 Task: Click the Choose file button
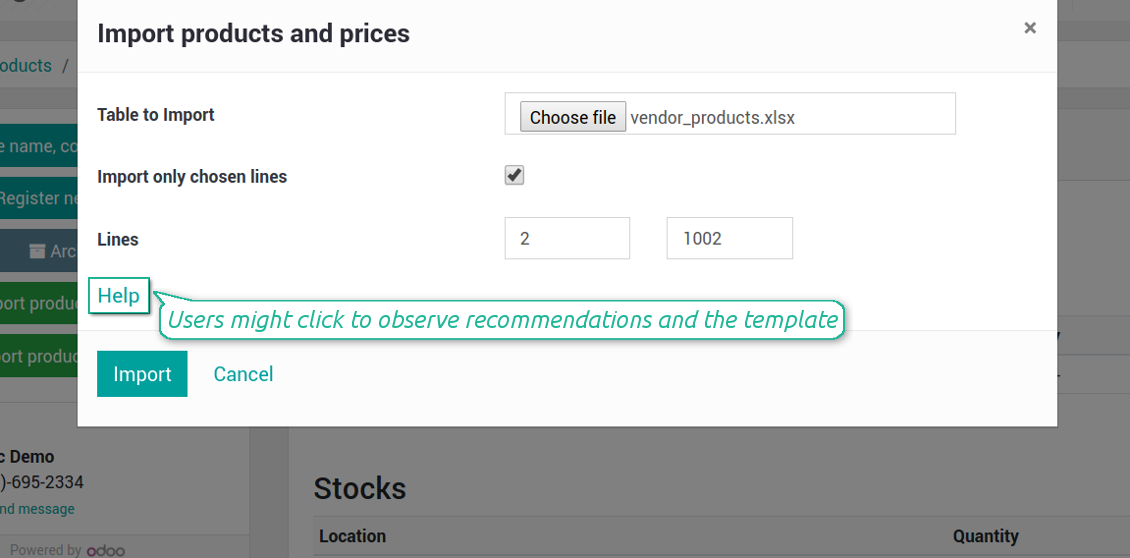(573, 117)
